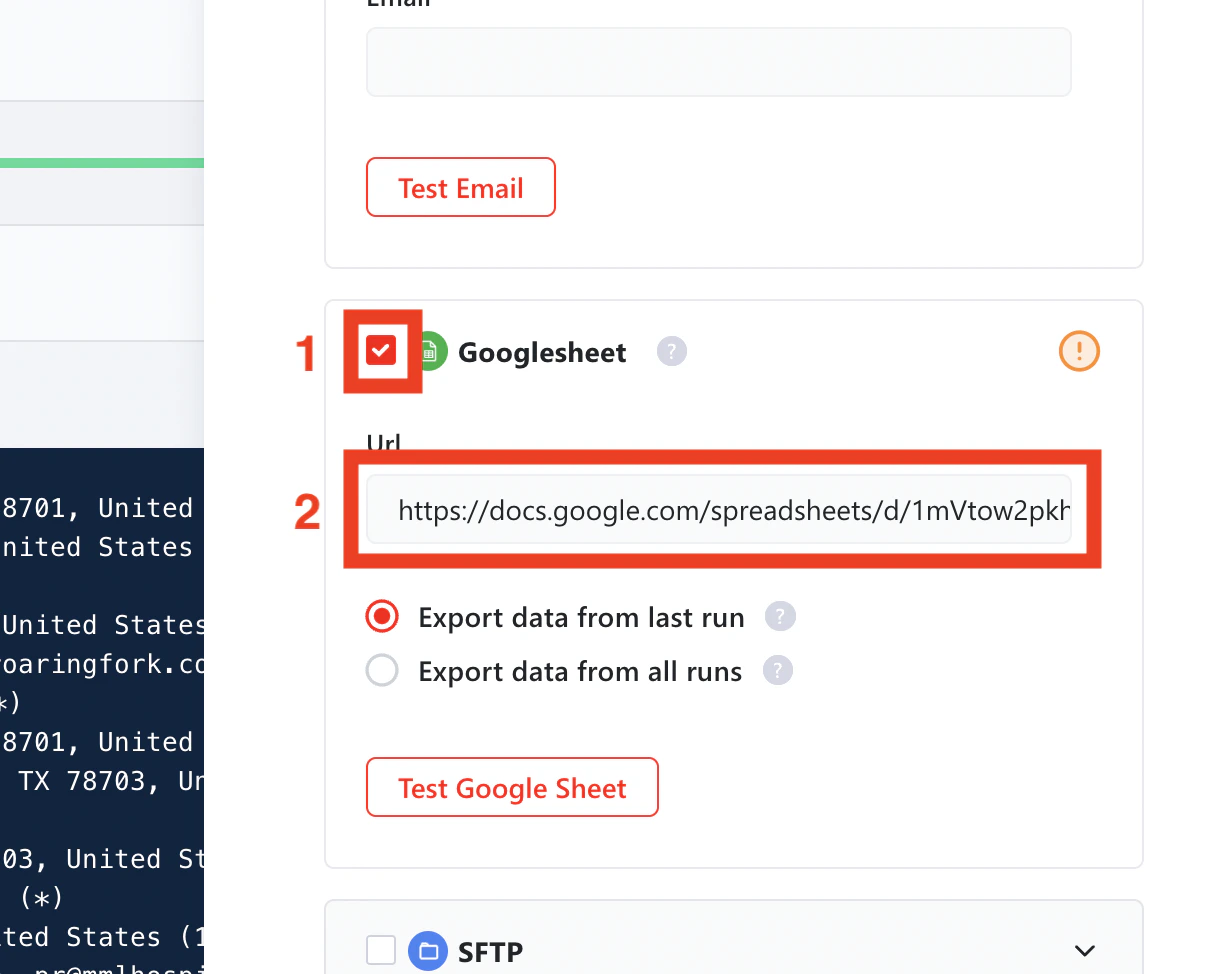Expand the SFTP section chevron
1210x974 pixels.
(x=1084, y=950)
